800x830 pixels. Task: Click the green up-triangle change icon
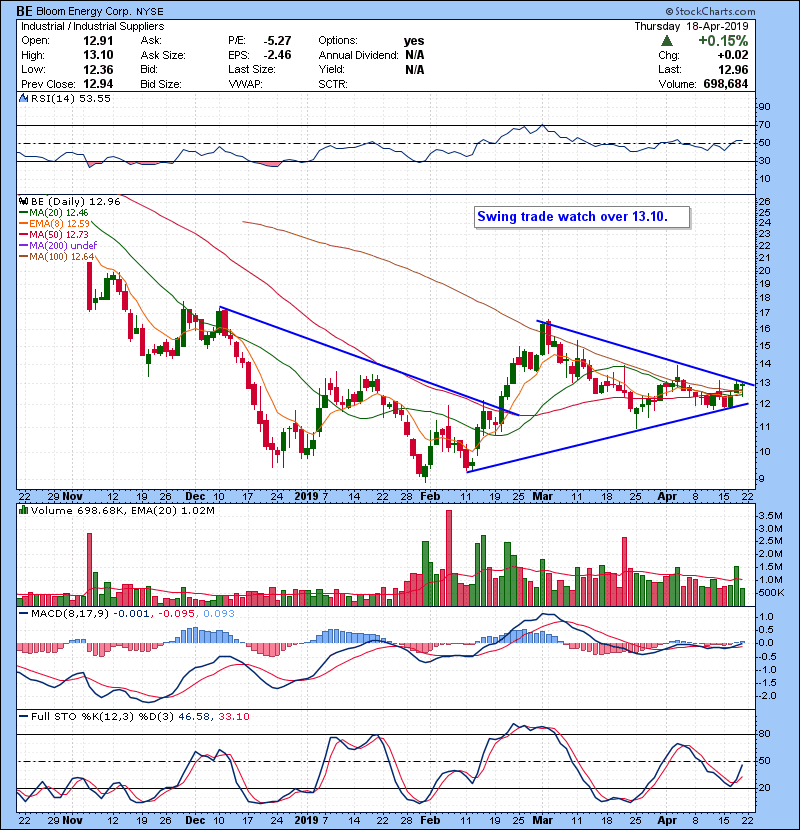667,41
